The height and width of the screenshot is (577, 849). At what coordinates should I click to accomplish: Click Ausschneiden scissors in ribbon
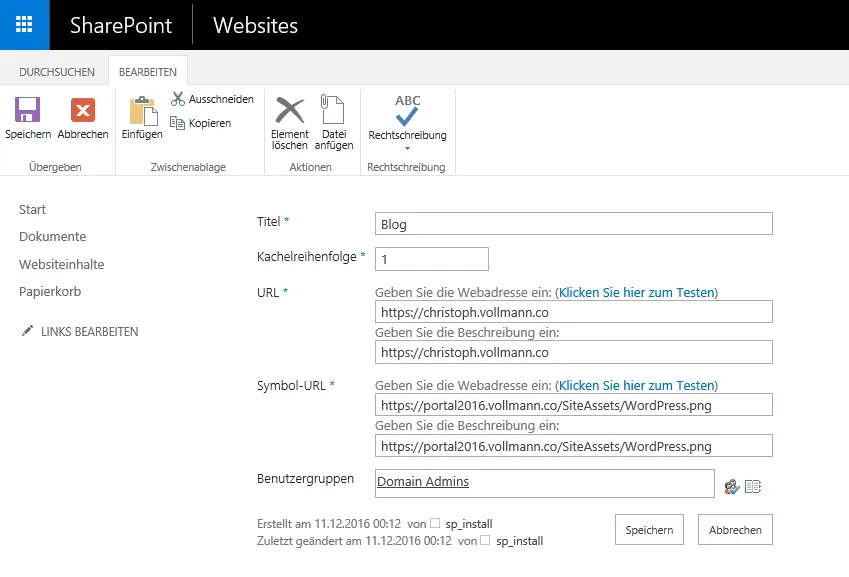212,99
